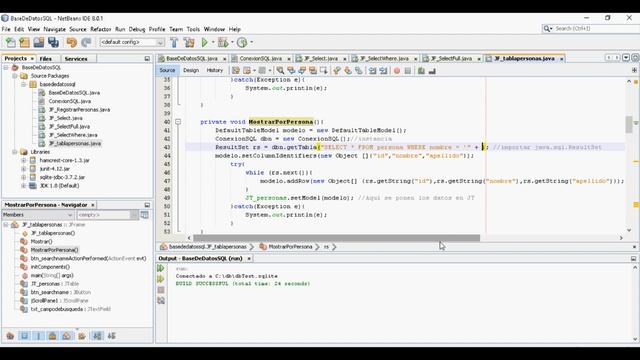The width and height of the screenshot is (640, 360).
Task: Click the New Project toolbar icon
Action: tap(24, 42)
